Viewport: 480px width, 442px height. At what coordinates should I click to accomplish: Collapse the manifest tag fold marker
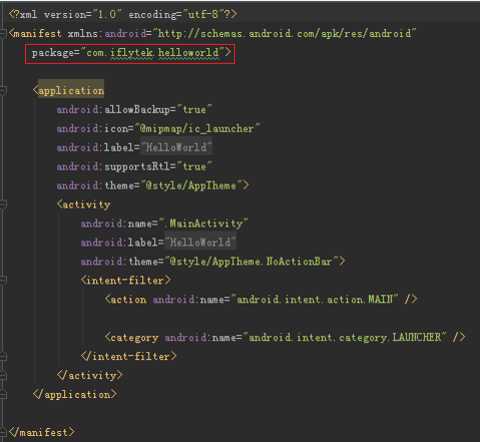pos(3,33)
